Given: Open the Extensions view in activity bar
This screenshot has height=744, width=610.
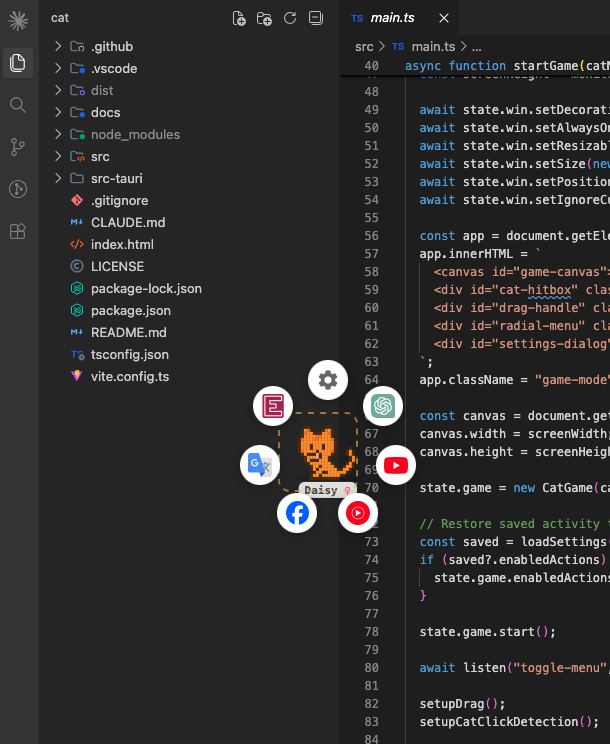Looking at the screenshot, I should click(18, 231).
